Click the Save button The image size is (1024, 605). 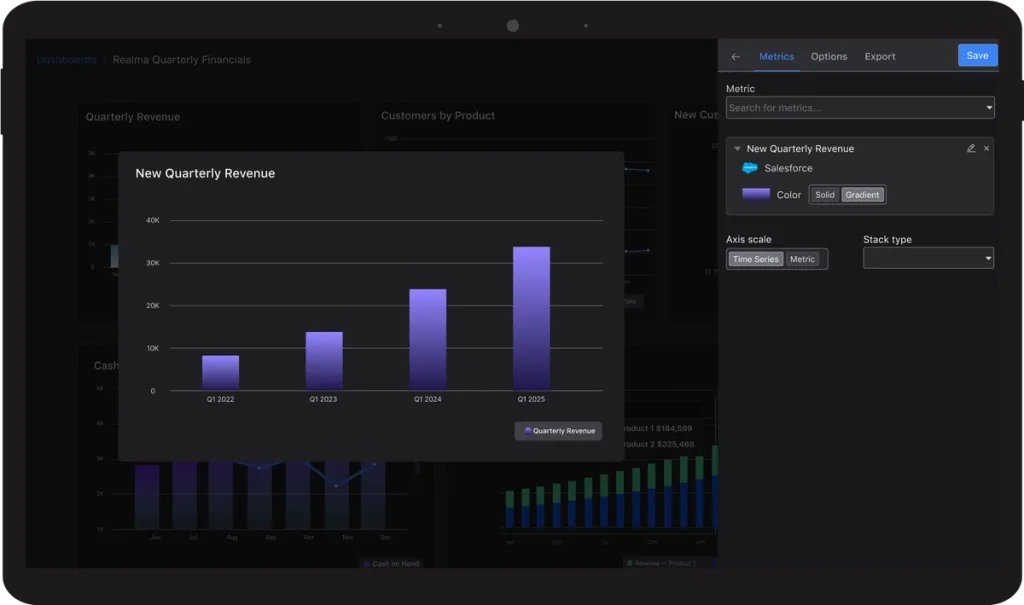pos(977,56)
